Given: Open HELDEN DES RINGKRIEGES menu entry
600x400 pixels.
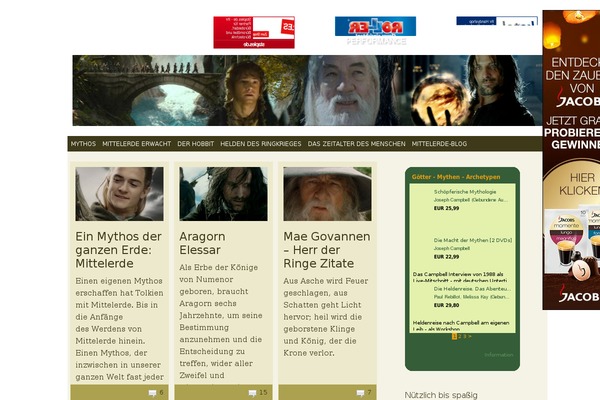Looking at the screenshot, I should tap(261, 144).
